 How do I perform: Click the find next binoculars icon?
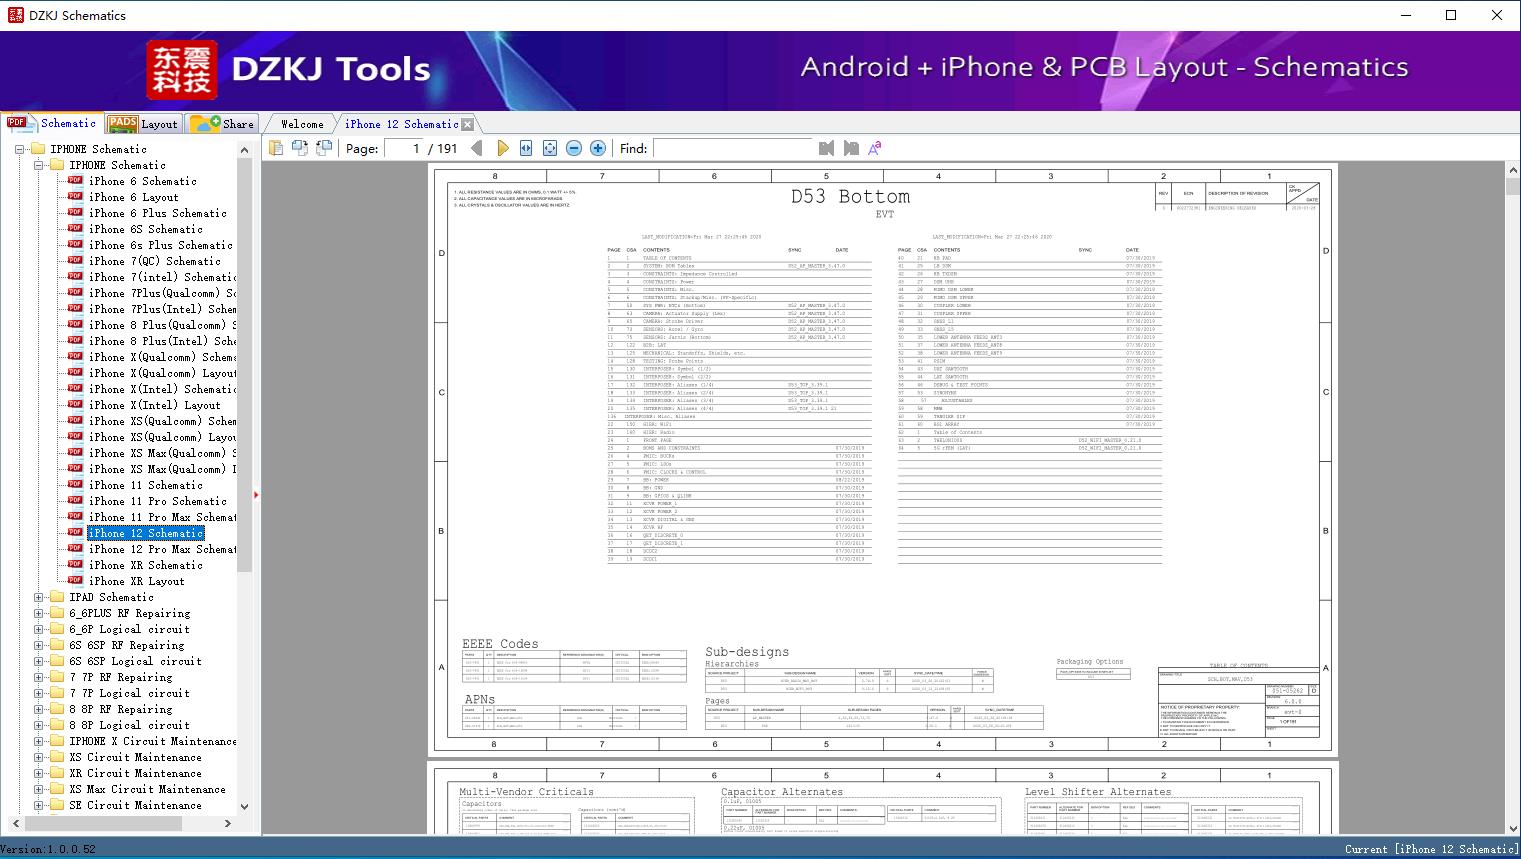[851, 148]
